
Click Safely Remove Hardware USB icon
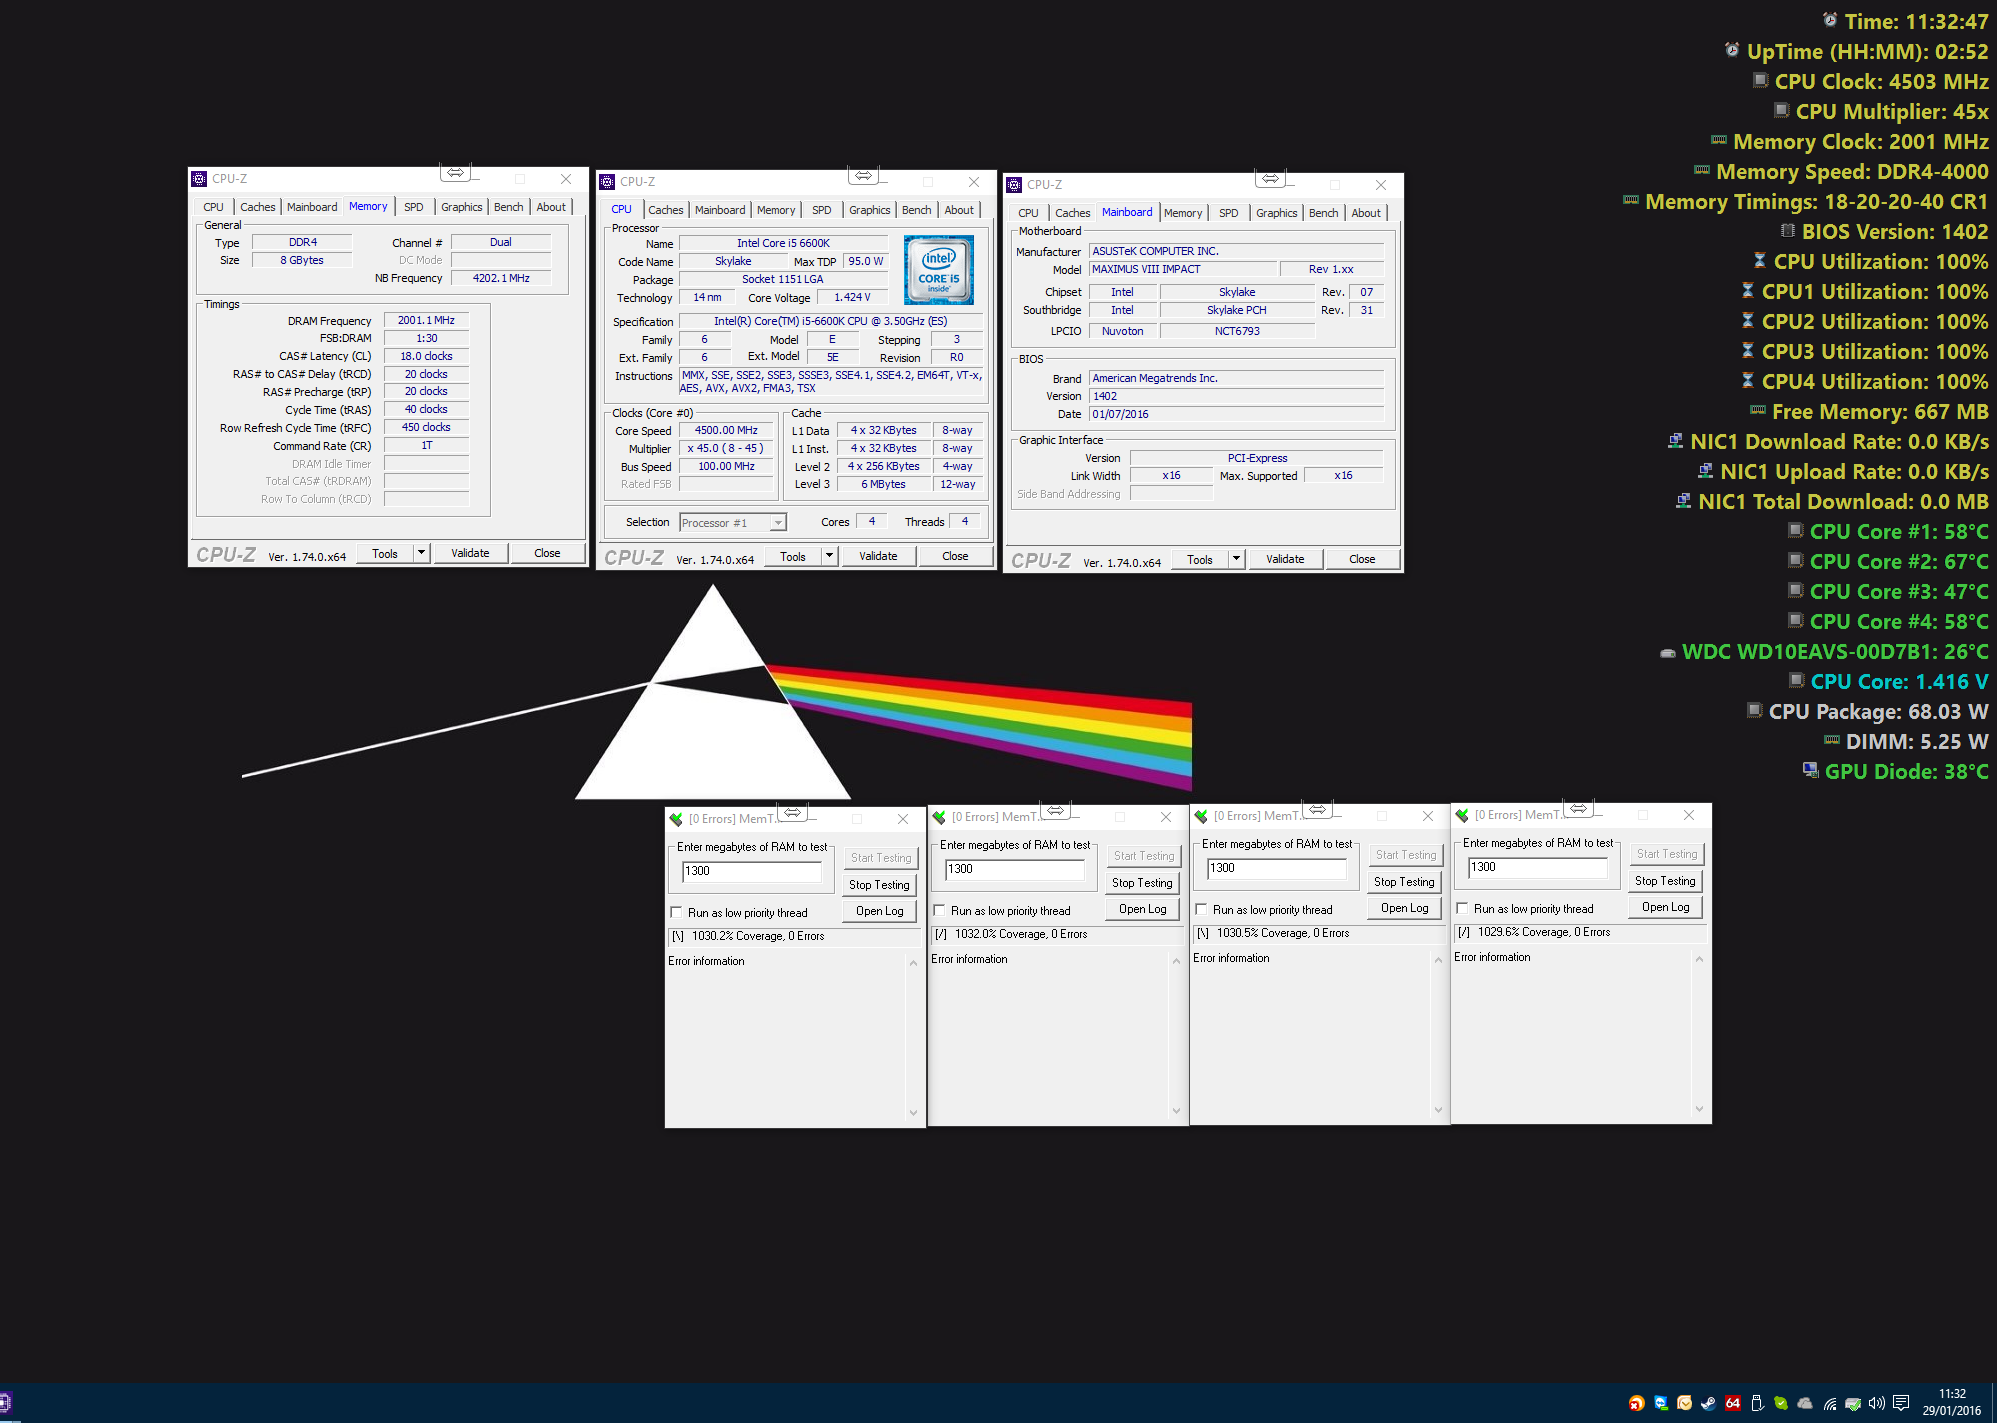pos(1757,1403)
